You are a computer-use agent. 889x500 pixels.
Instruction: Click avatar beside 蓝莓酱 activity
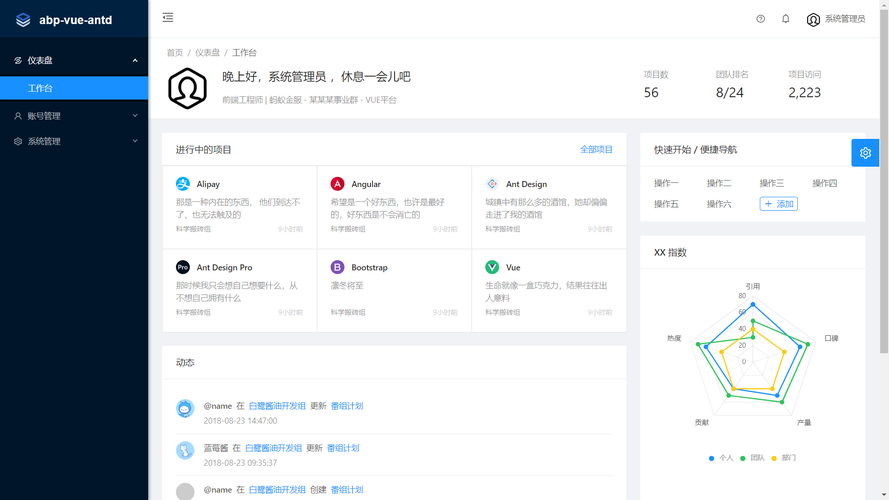(x=185, y=450)
